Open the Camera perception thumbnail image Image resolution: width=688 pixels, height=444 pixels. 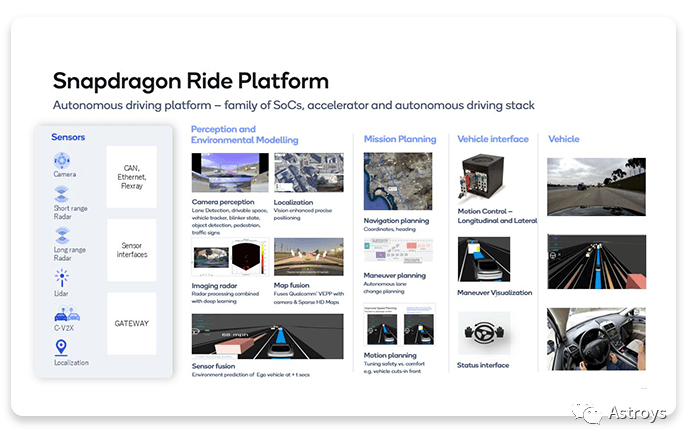coord(227,173)
